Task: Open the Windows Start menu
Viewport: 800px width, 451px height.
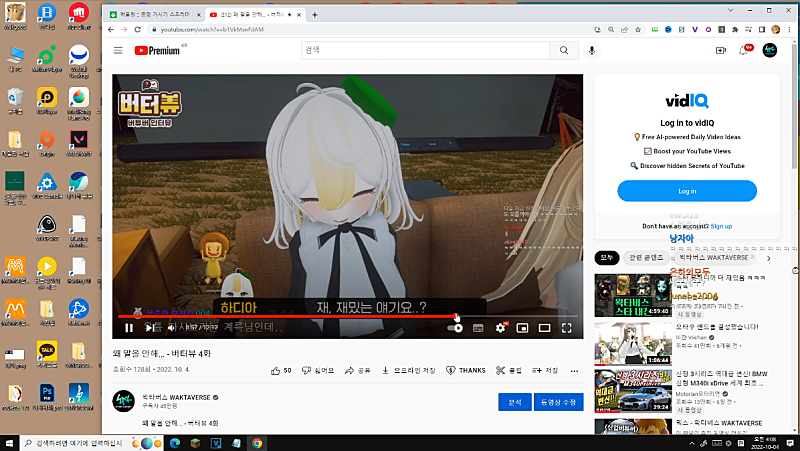Action: click(x=9, y=443)
